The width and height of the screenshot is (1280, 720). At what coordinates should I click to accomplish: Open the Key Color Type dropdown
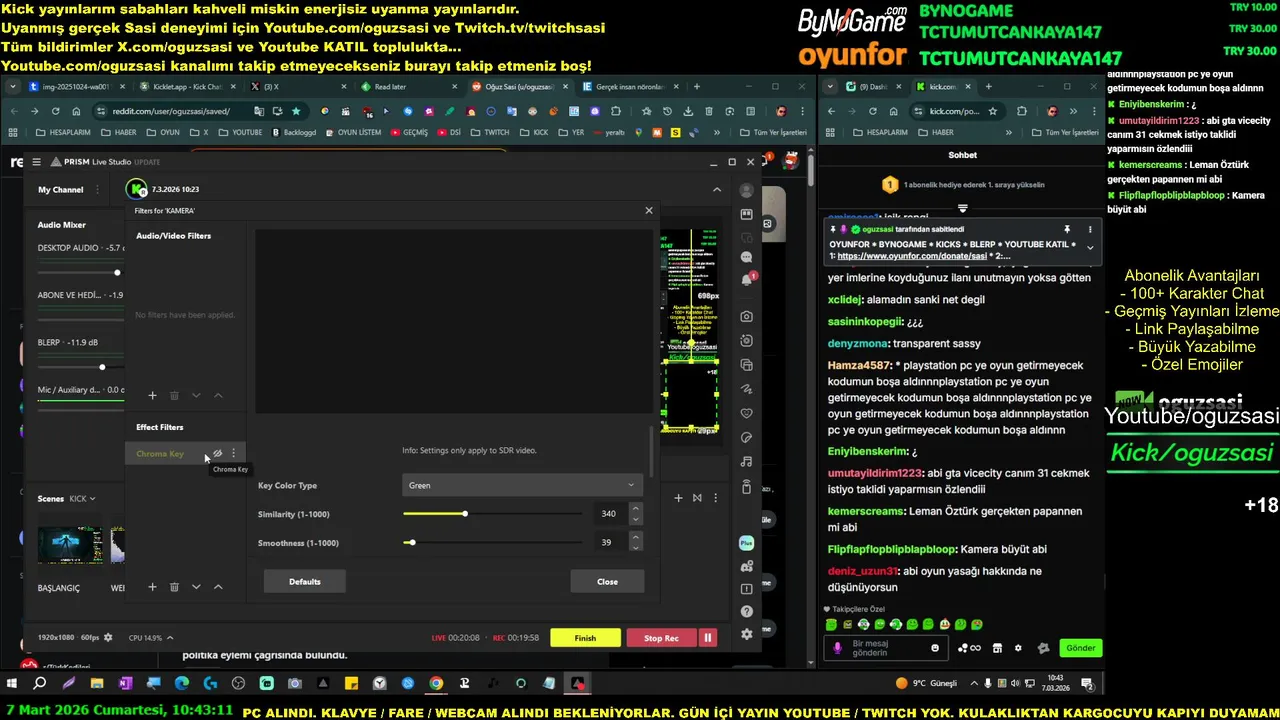(522, 485)
